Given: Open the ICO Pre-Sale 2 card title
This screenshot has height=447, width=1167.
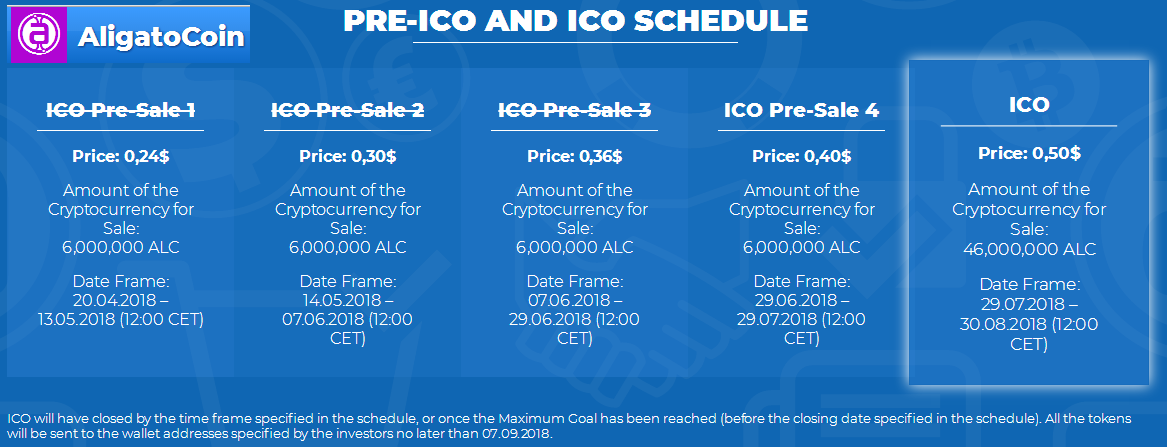Looking at the screenshot, I should [x=348, y=111].
